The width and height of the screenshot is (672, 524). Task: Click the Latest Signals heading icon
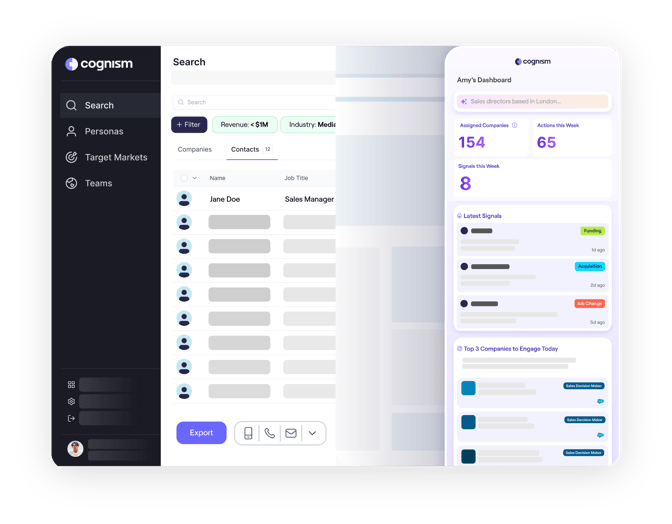pos(459,216)
